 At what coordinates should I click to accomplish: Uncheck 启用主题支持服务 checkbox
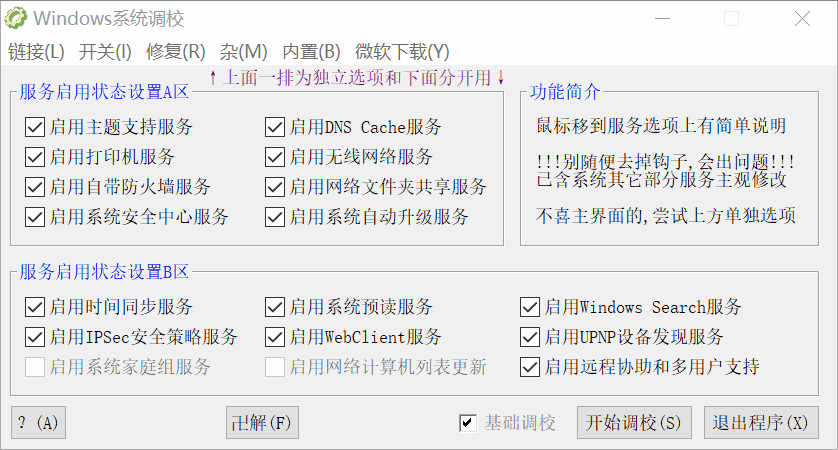[35, 127]
